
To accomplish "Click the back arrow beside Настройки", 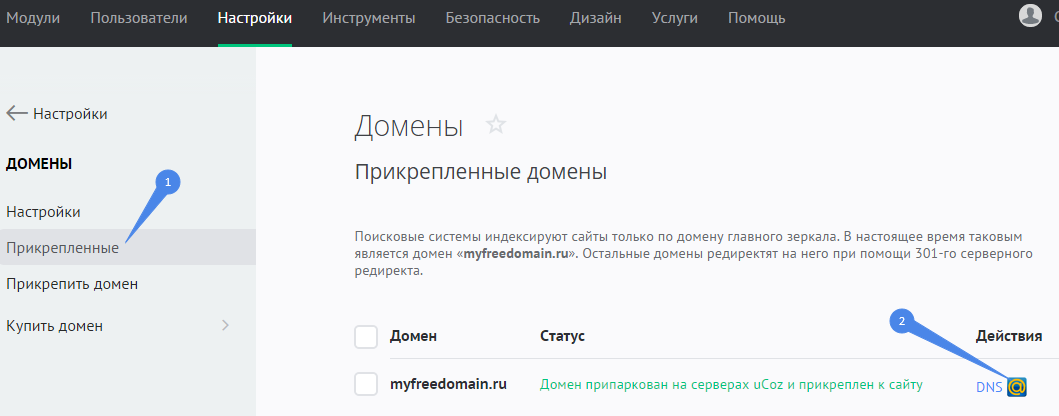I will (x=16, y=114).
